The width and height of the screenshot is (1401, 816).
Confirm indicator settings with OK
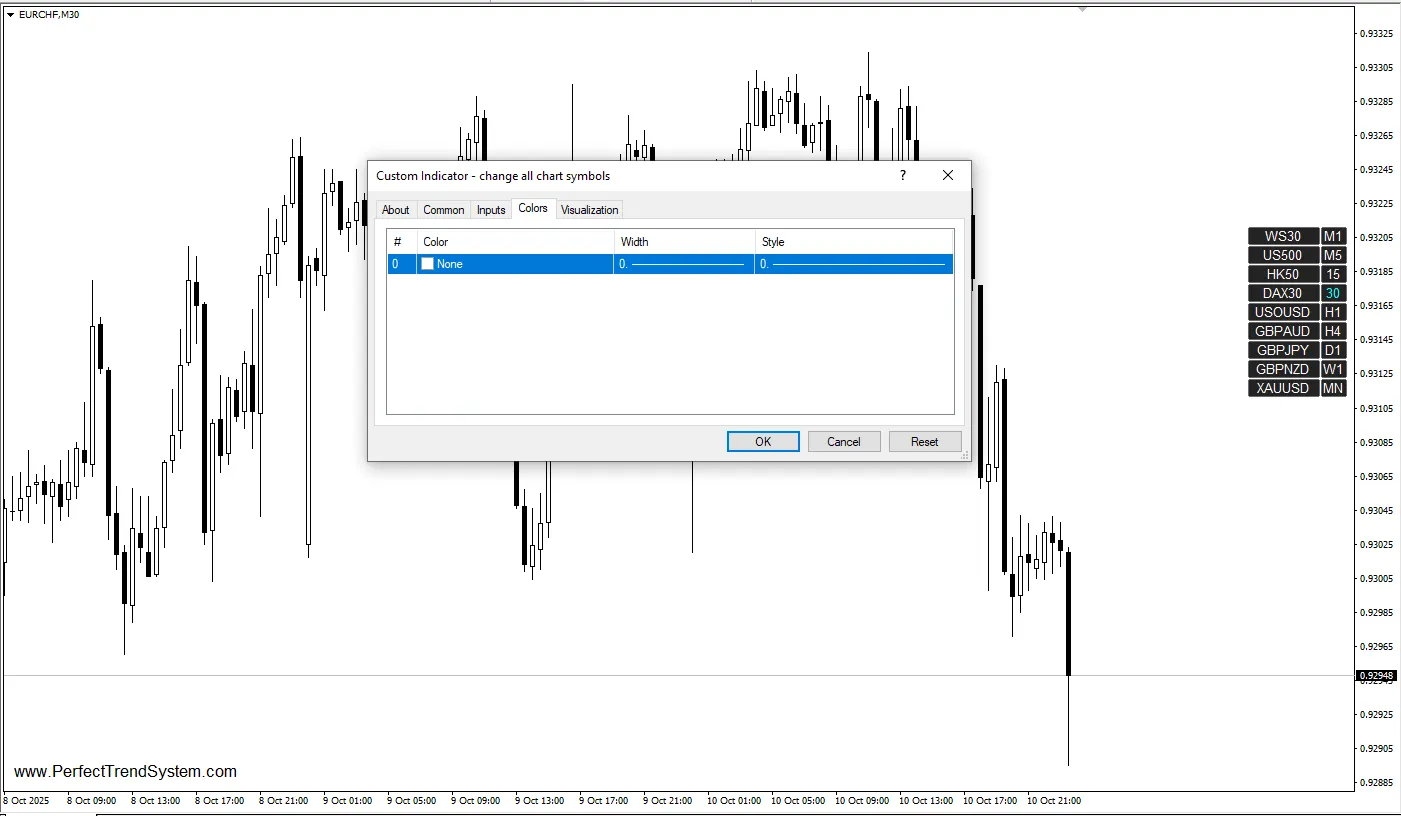click(762, 441)
